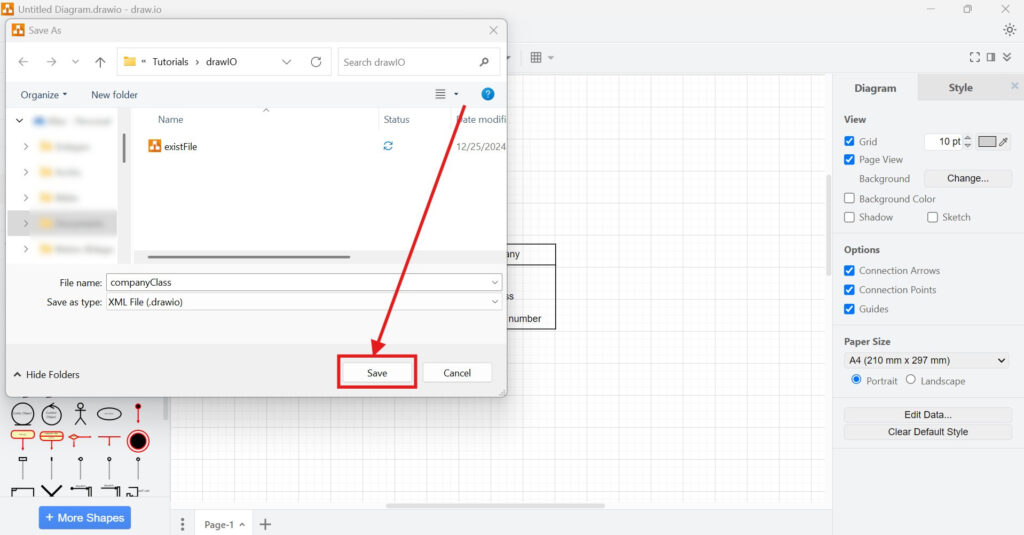The width and height of the screenshot is (1024, 535).
Task: Open the help icon in Save As dialog
Action: pos(488,94)
